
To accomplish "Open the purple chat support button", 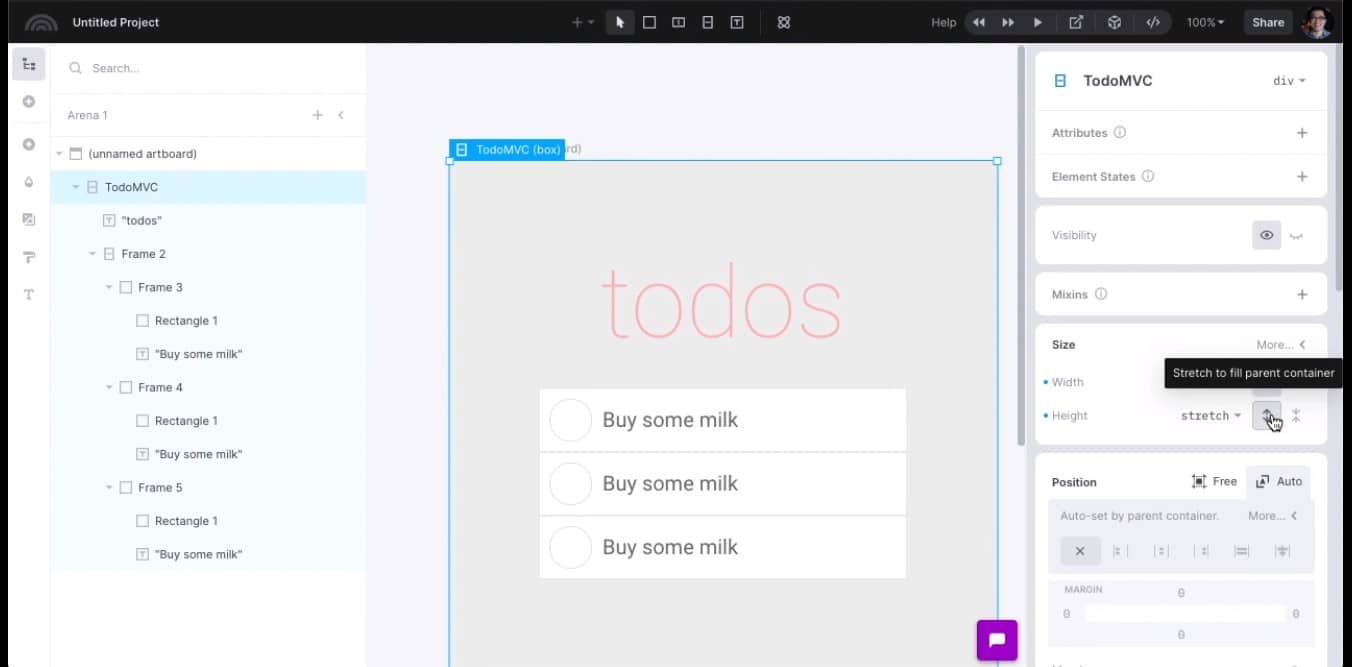I will (x=997, y=640).
